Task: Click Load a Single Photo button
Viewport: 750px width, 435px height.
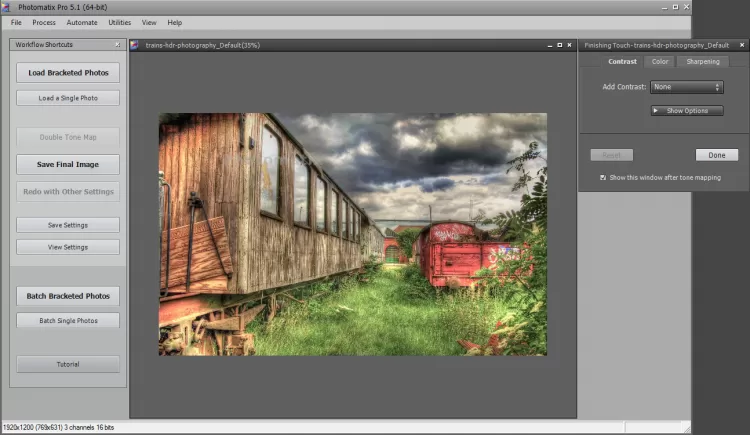Action: click(x=68, y=98)
